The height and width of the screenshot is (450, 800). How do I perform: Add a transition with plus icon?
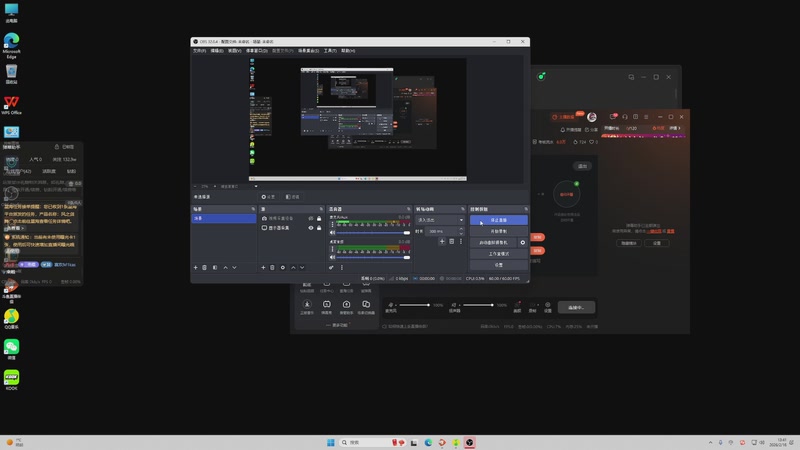(442, 241)
